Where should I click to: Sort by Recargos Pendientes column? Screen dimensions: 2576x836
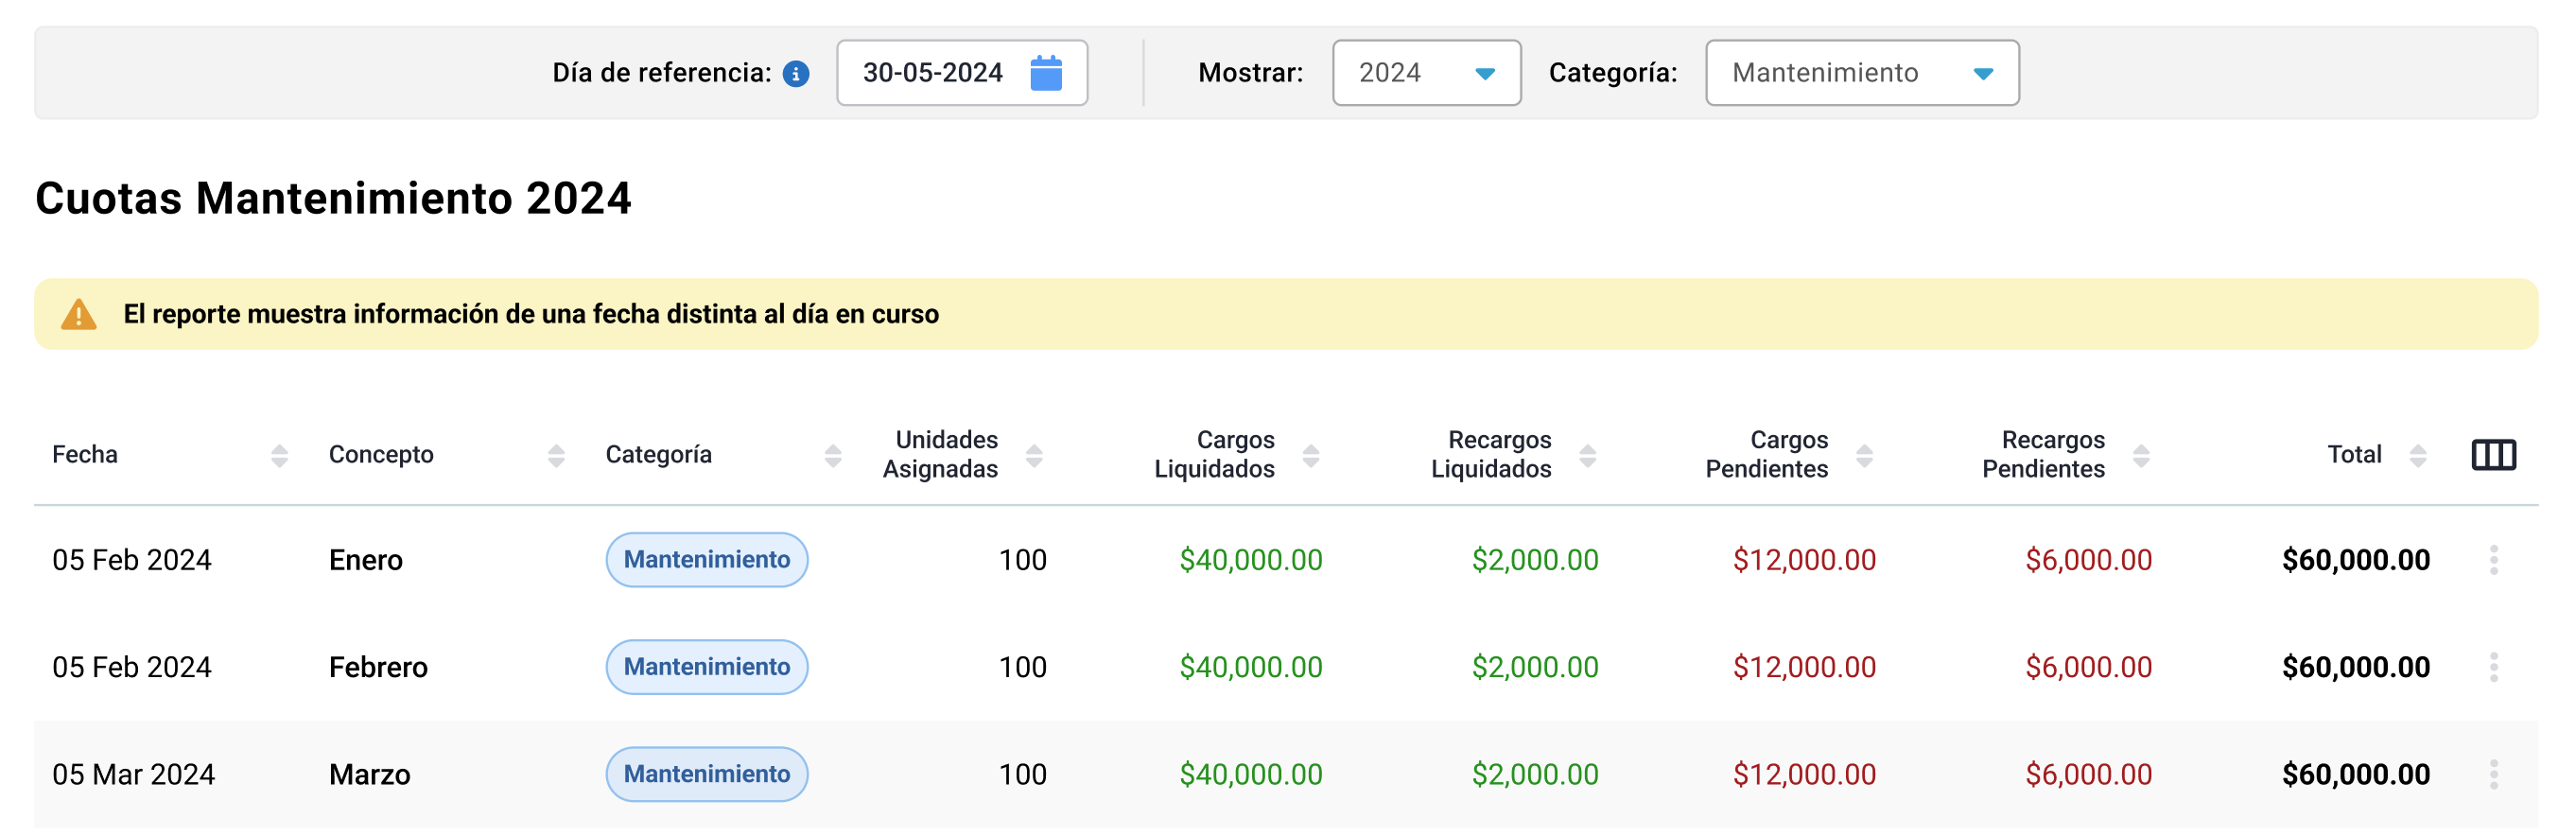point(2140,456)
